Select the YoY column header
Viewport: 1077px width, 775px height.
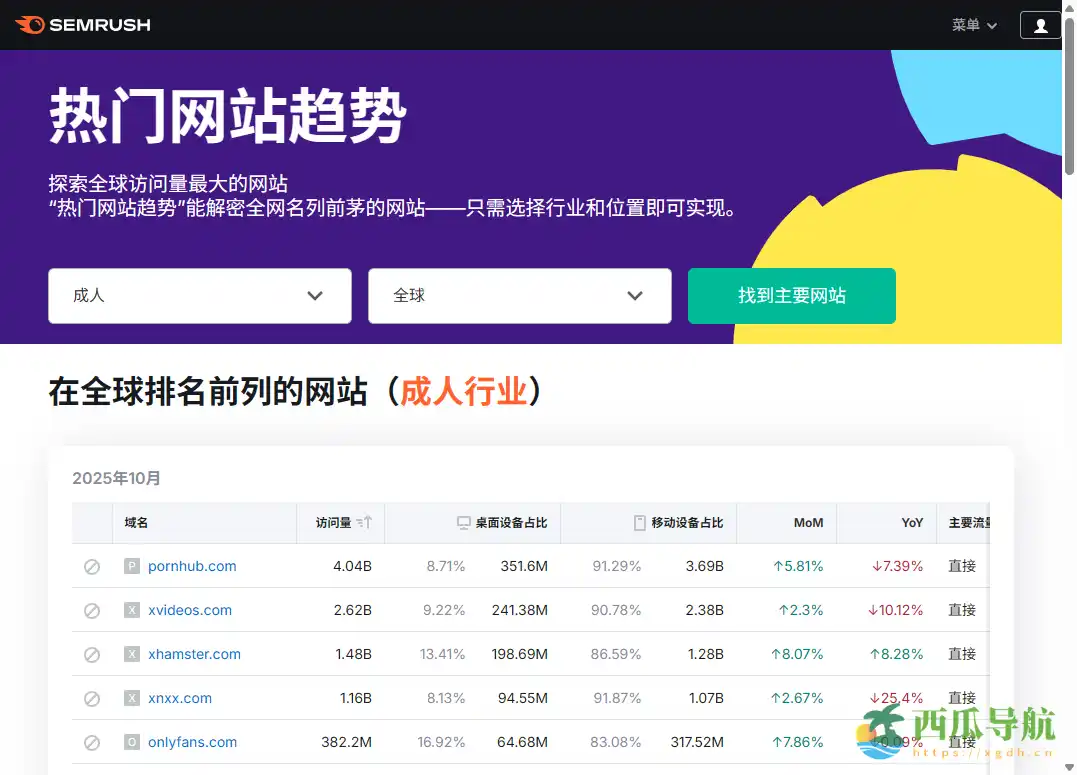[x=912, y=522]
